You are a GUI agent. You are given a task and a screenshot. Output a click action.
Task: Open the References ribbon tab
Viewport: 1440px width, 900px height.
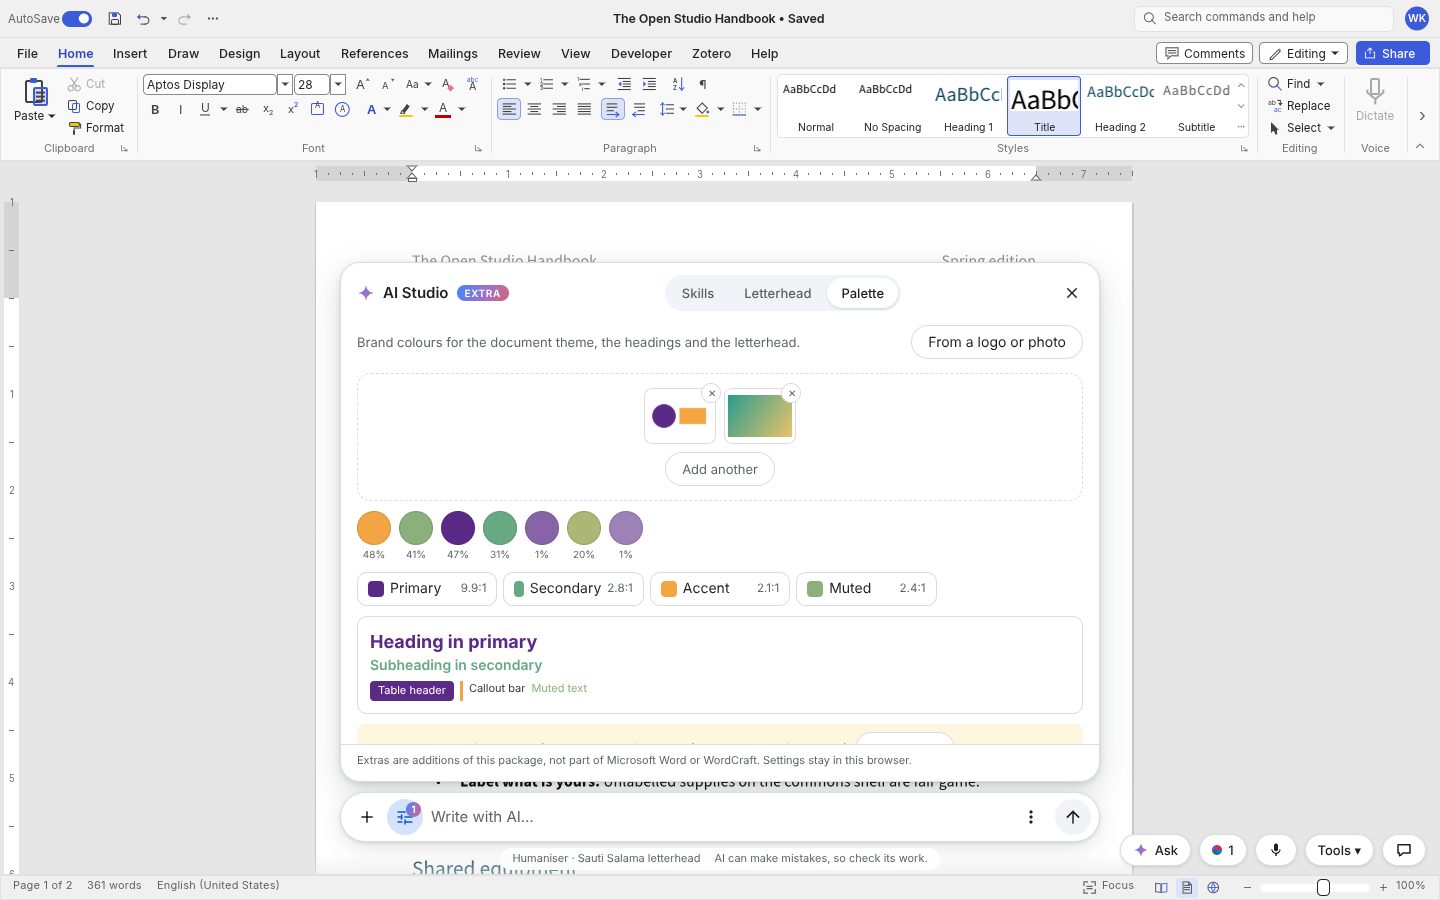(374, 54)
